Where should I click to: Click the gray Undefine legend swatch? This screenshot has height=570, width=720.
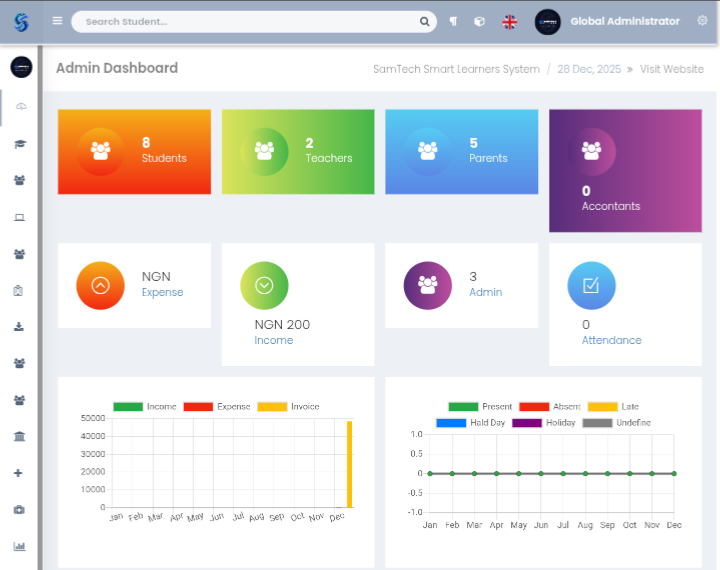[597, 423]
